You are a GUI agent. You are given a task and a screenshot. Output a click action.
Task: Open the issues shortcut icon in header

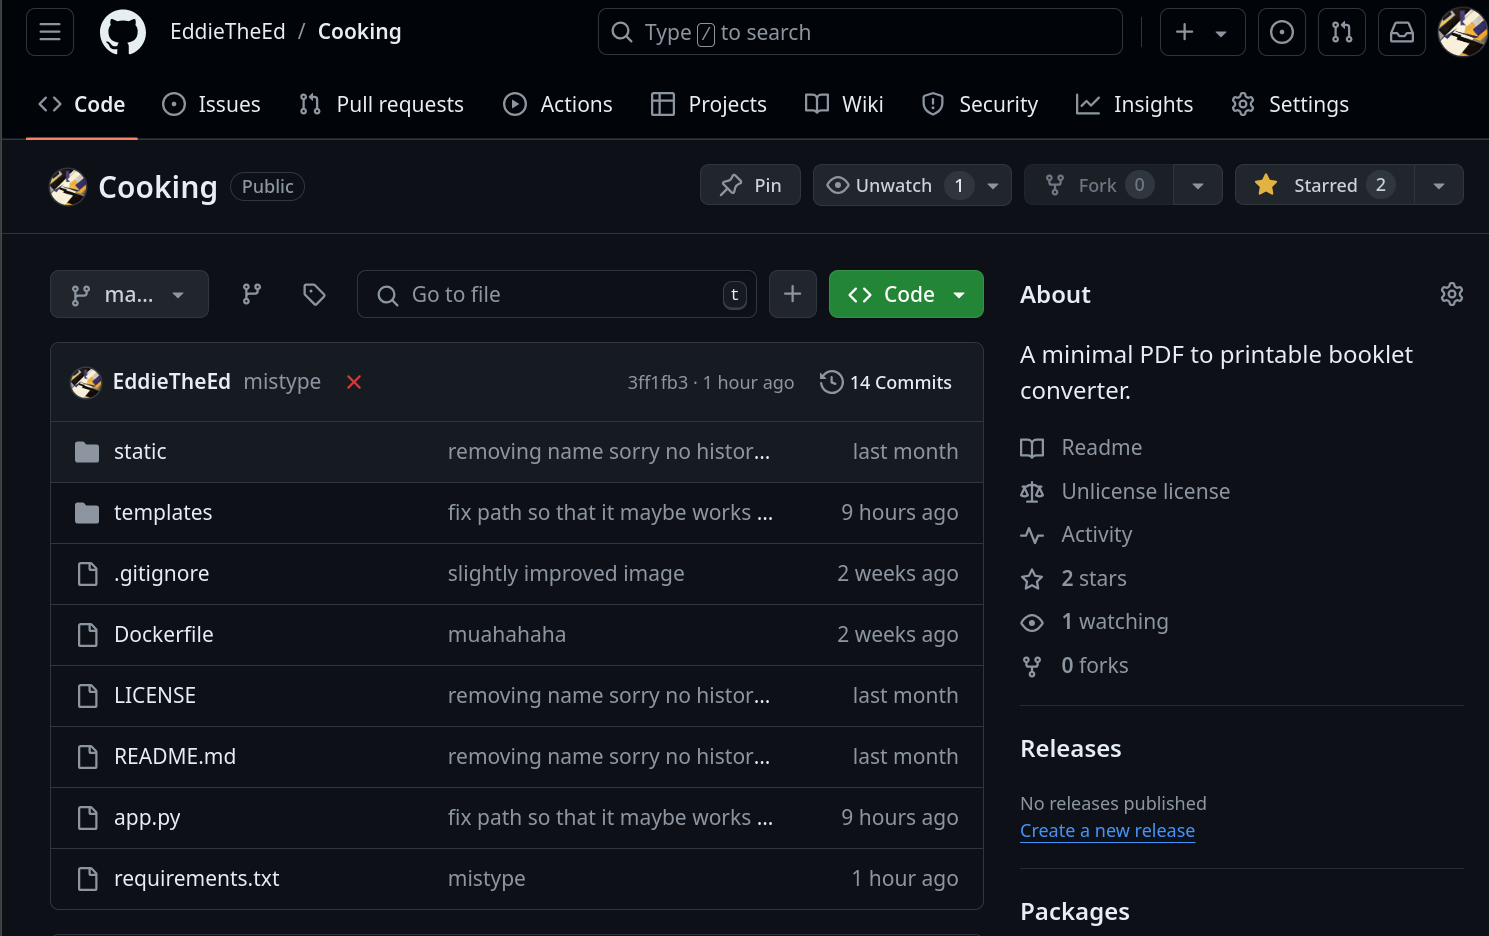[1282, 32]
